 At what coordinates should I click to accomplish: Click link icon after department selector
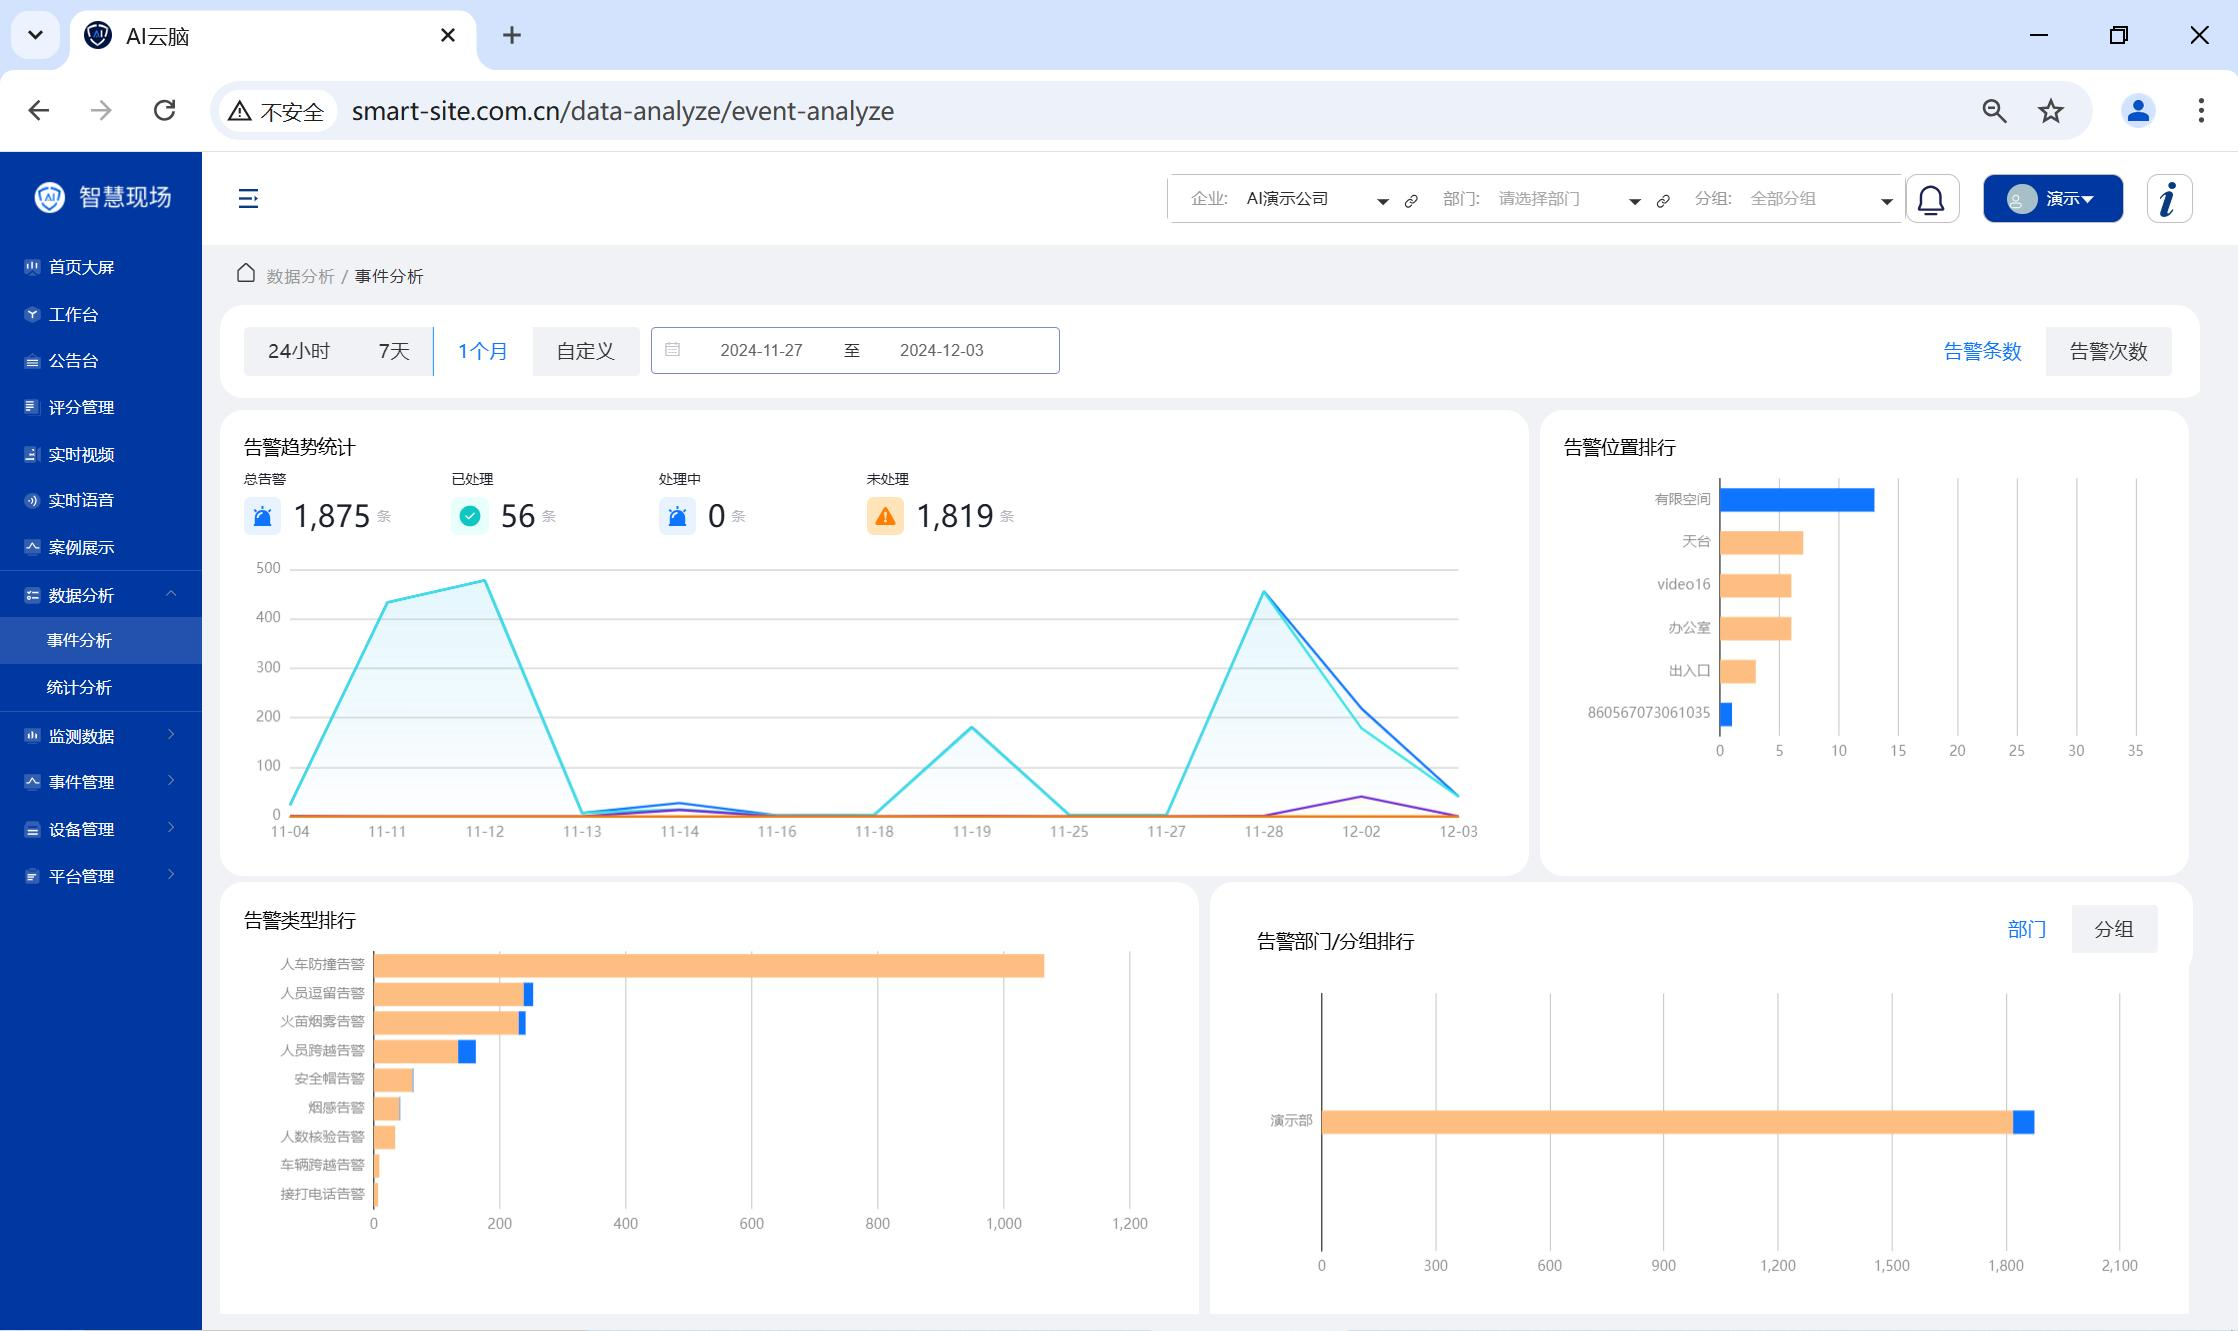pos(1663,201)
